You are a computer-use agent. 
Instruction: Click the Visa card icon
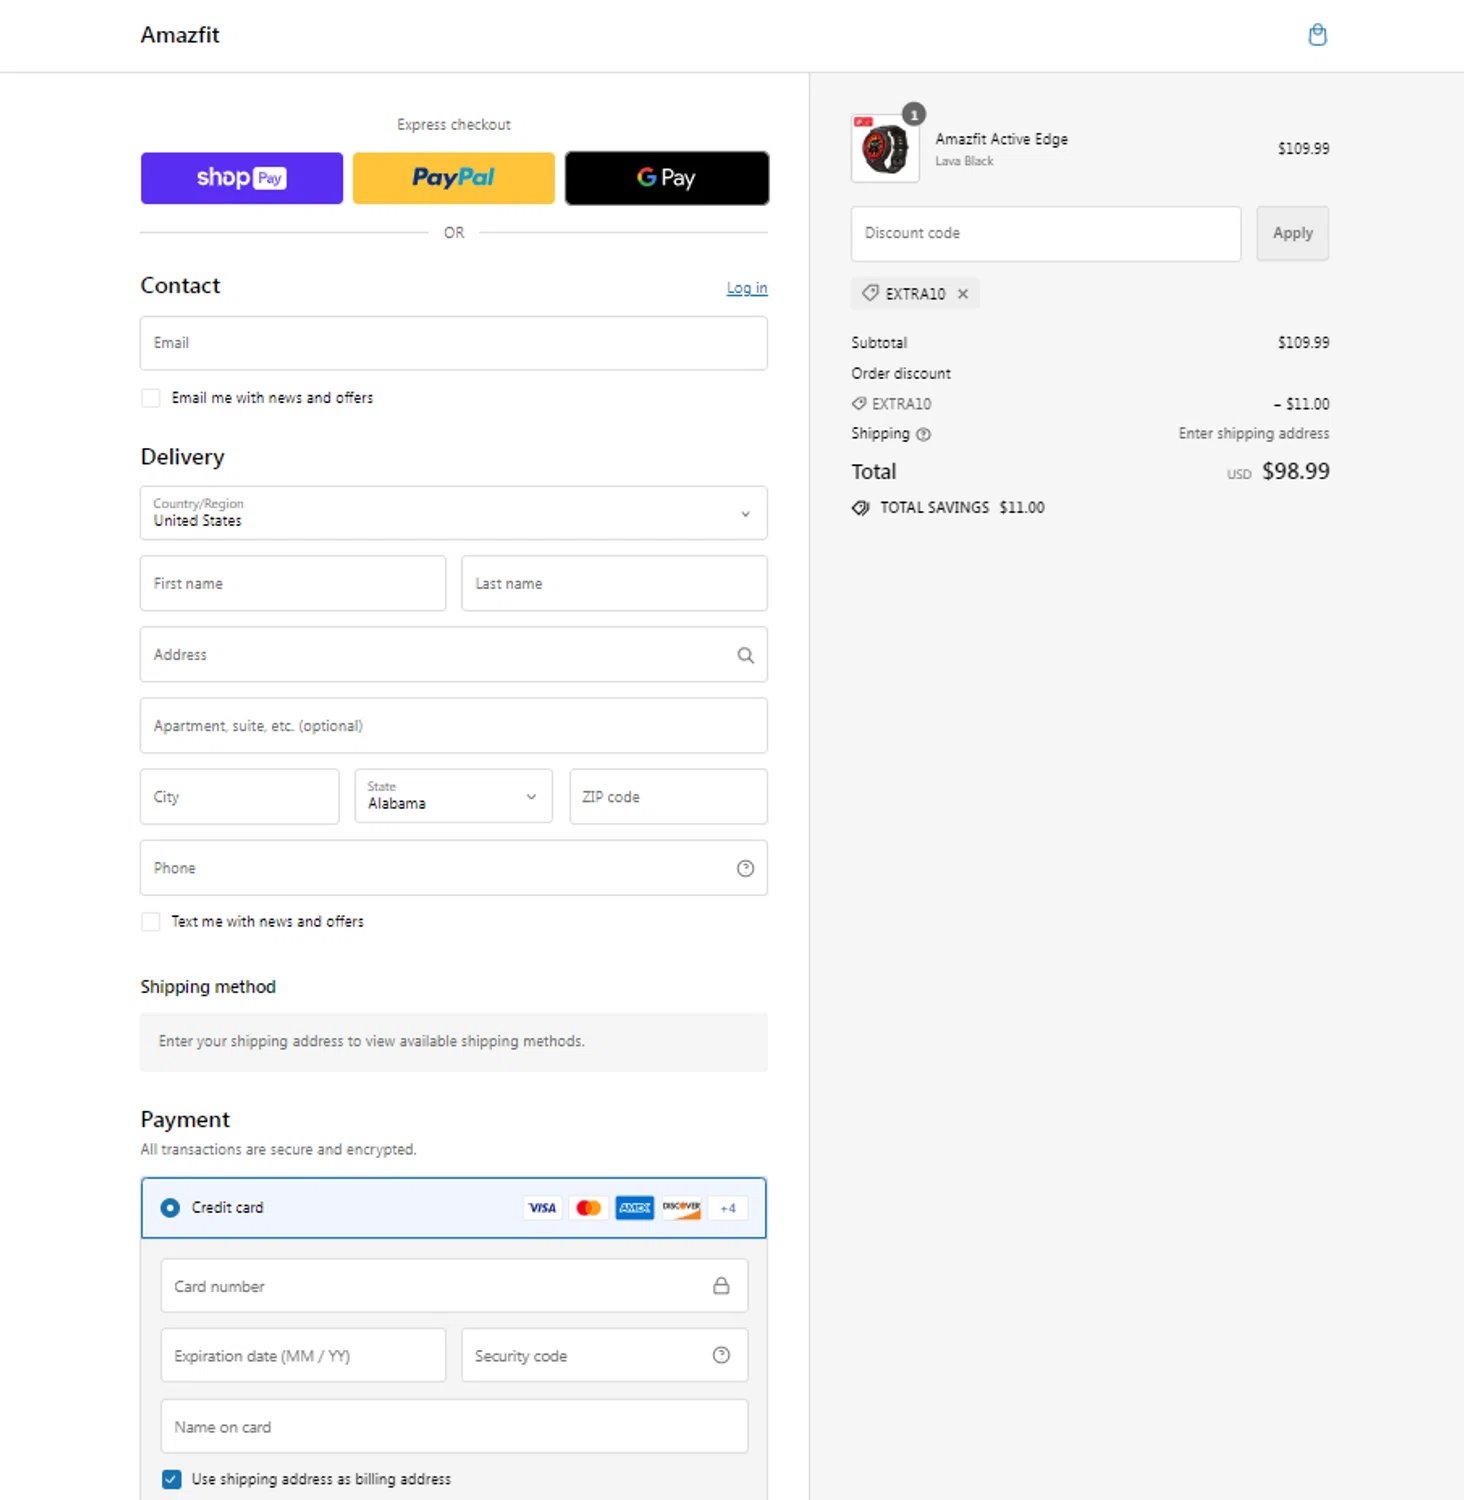coord(542,1208)
